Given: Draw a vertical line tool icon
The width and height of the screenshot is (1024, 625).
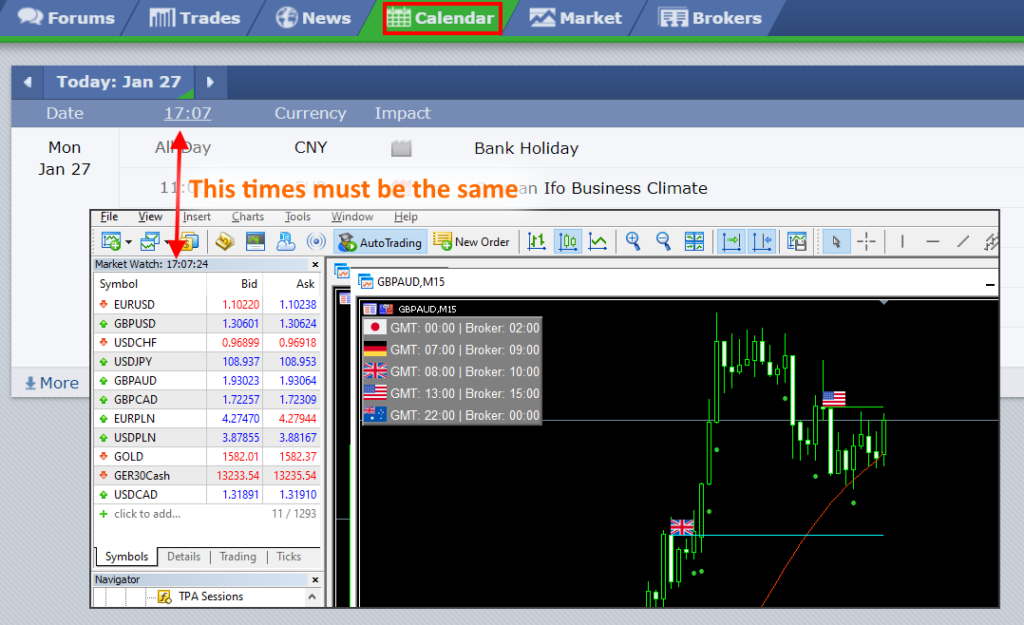Looking at the screenshot, I should 902,241.
